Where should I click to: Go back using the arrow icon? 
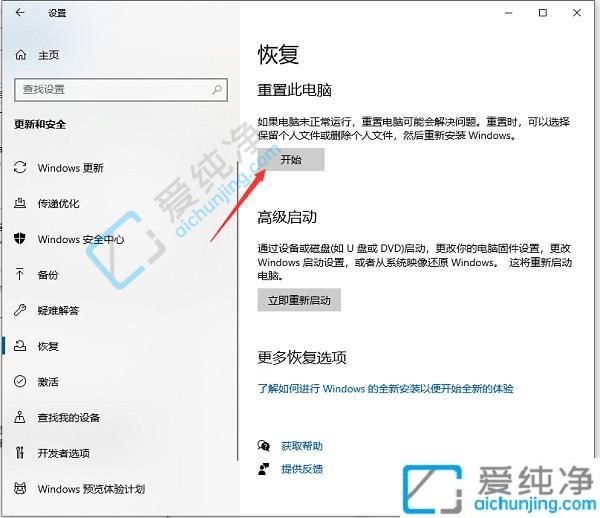pyautogui.click(x=20, y=13)
